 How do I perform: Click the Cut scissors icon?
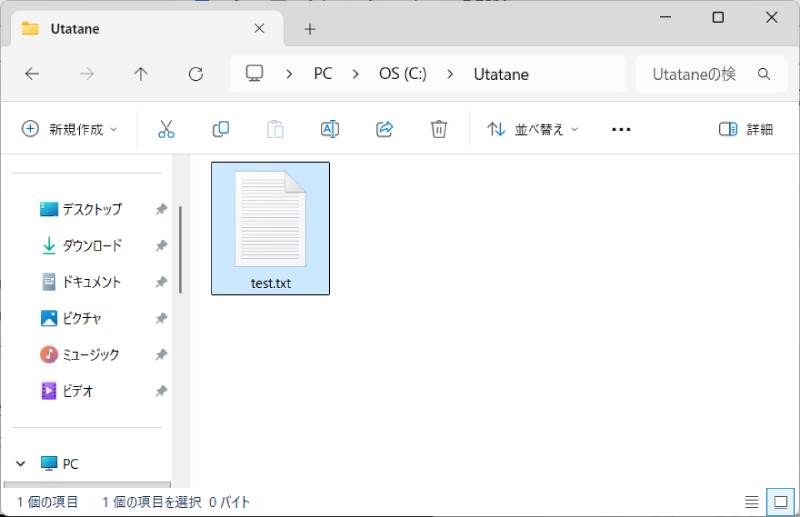click(x=166, y=129)
